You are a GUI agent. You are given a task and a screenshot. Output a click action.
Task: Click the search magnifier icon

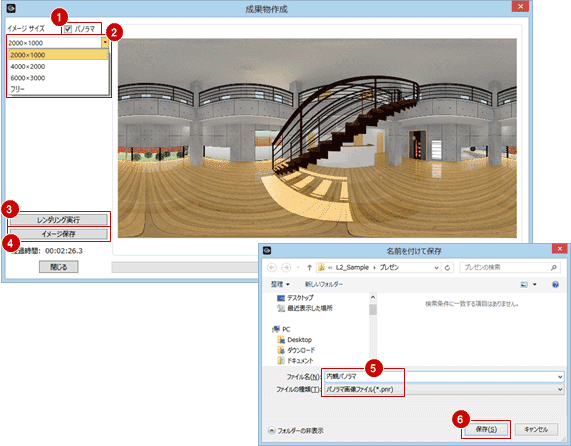(x=554, y=268)
